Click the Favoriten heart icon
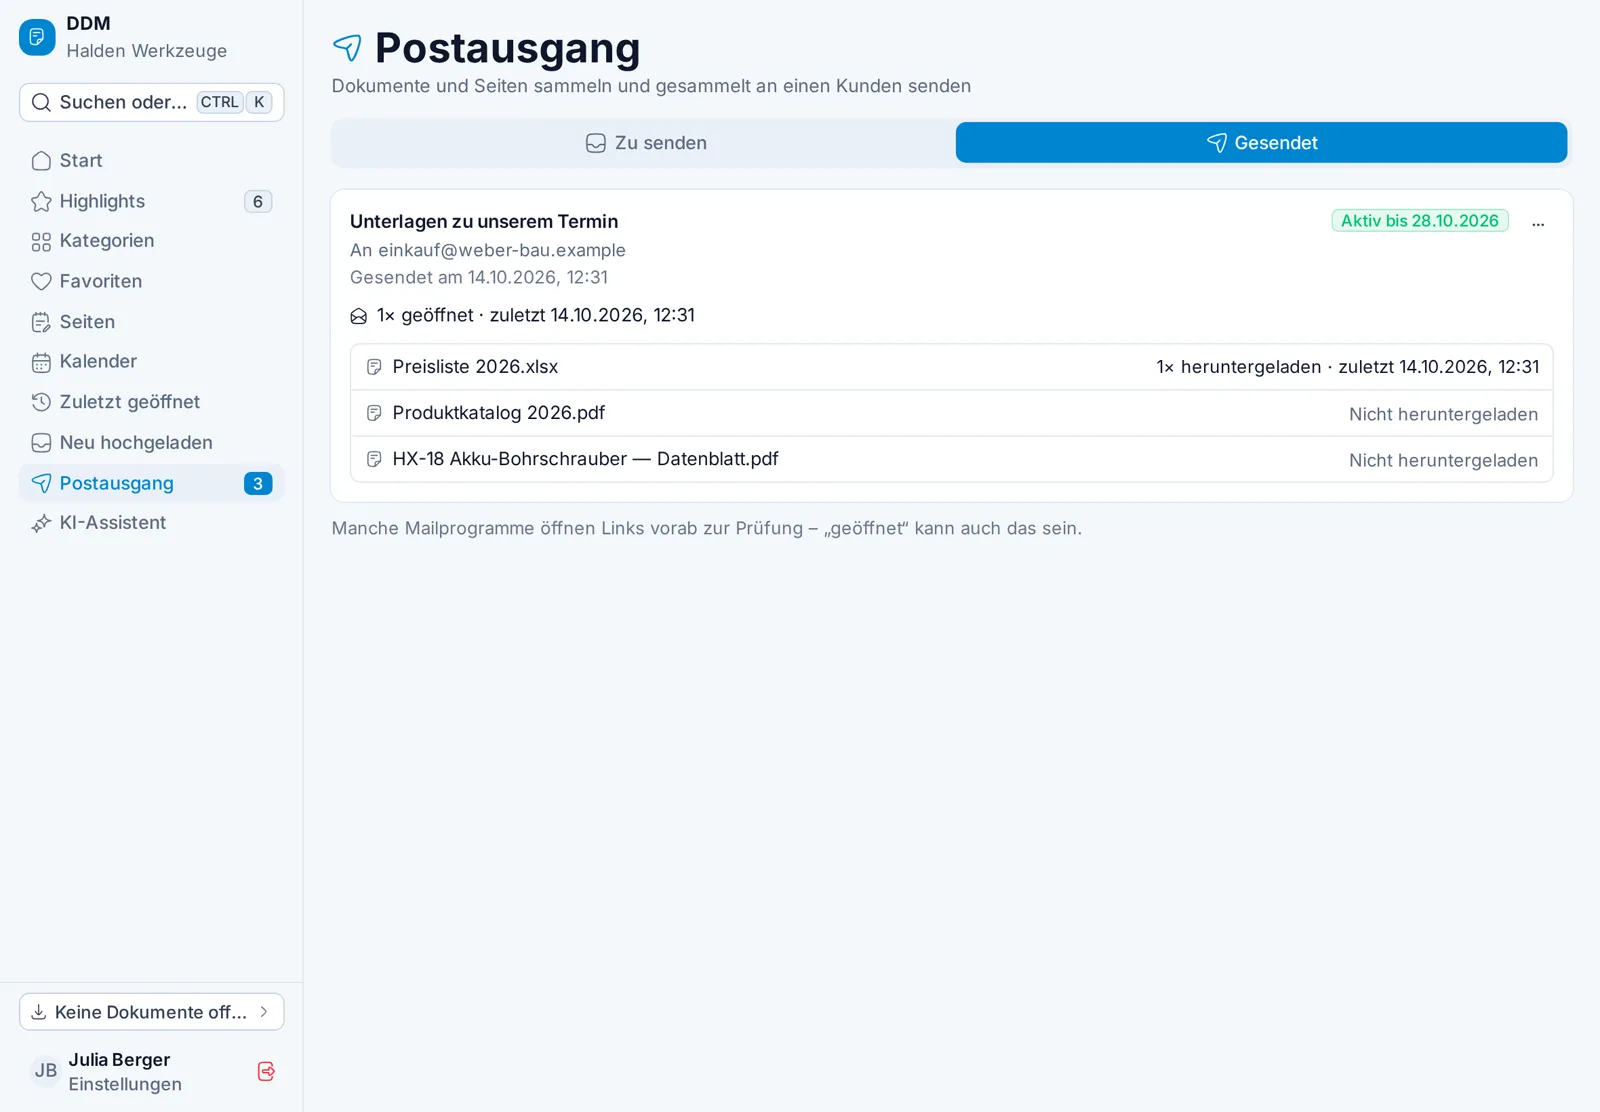 pos(41,282)
